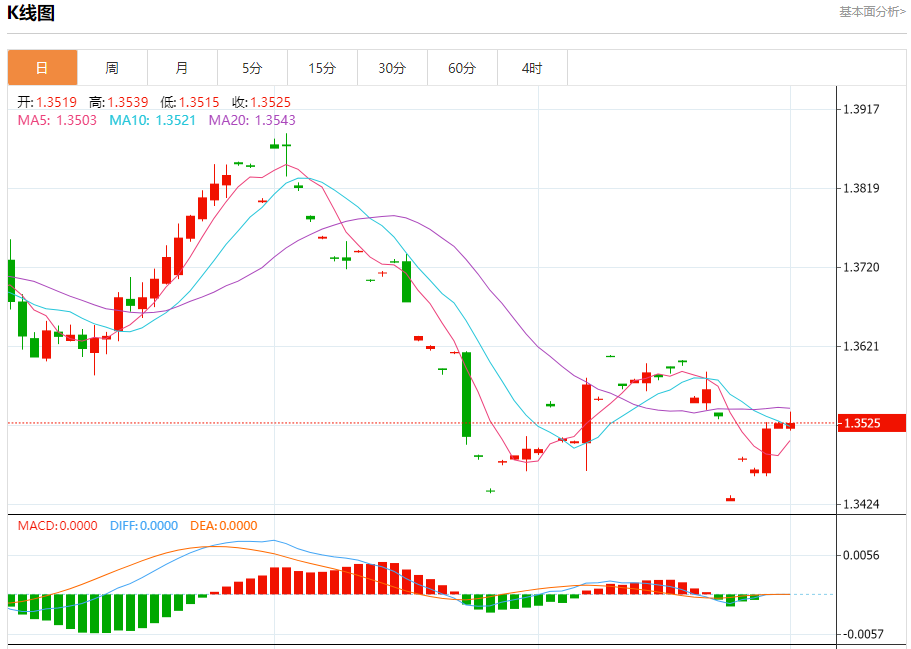Open the 60分 interval tab
Image resolution: width=911 pixels, height=649 pixels.
[x=462, y=68]
